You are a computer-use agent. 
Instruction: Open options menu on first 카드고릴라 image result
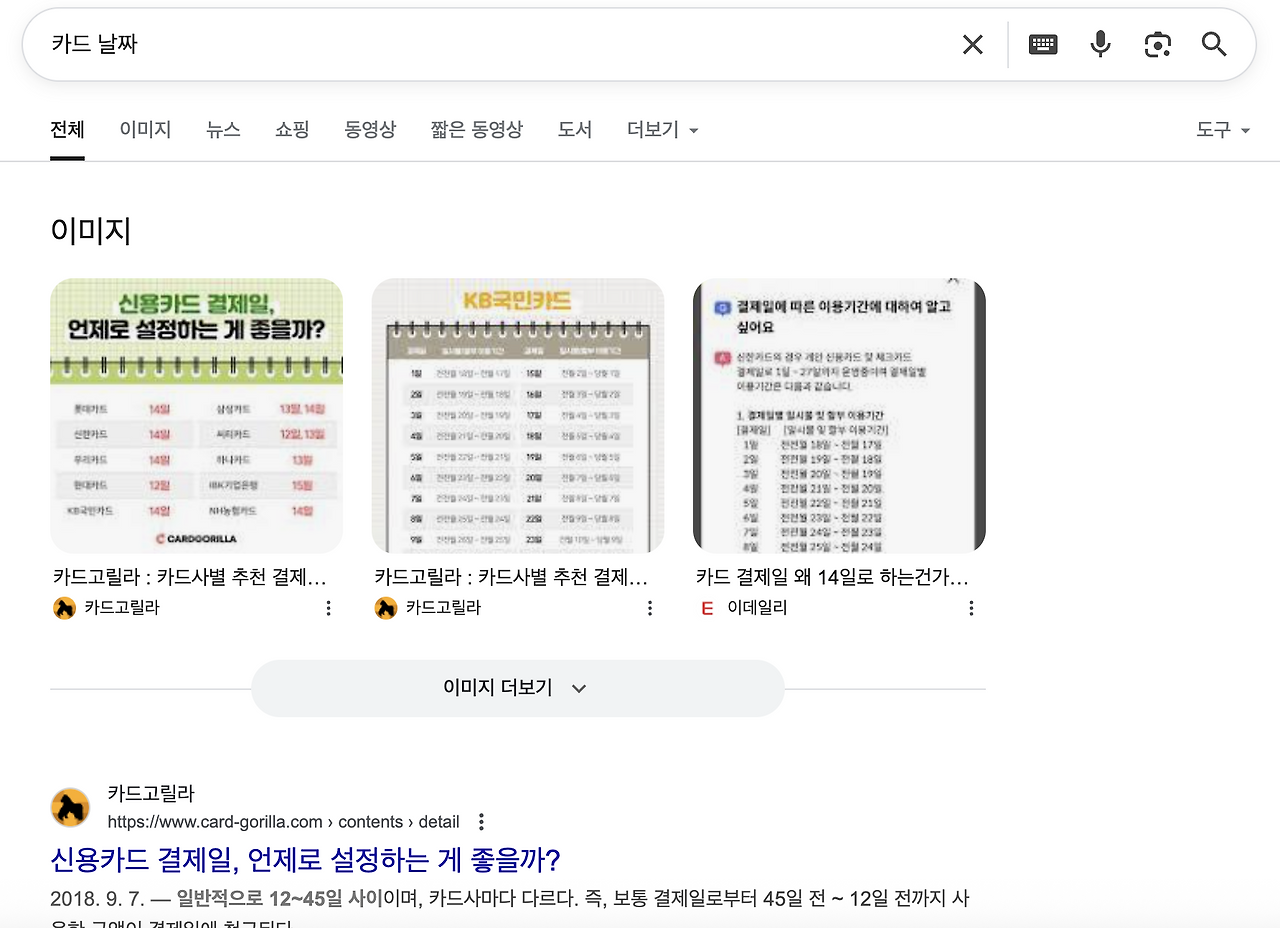(x=328, y=607)
